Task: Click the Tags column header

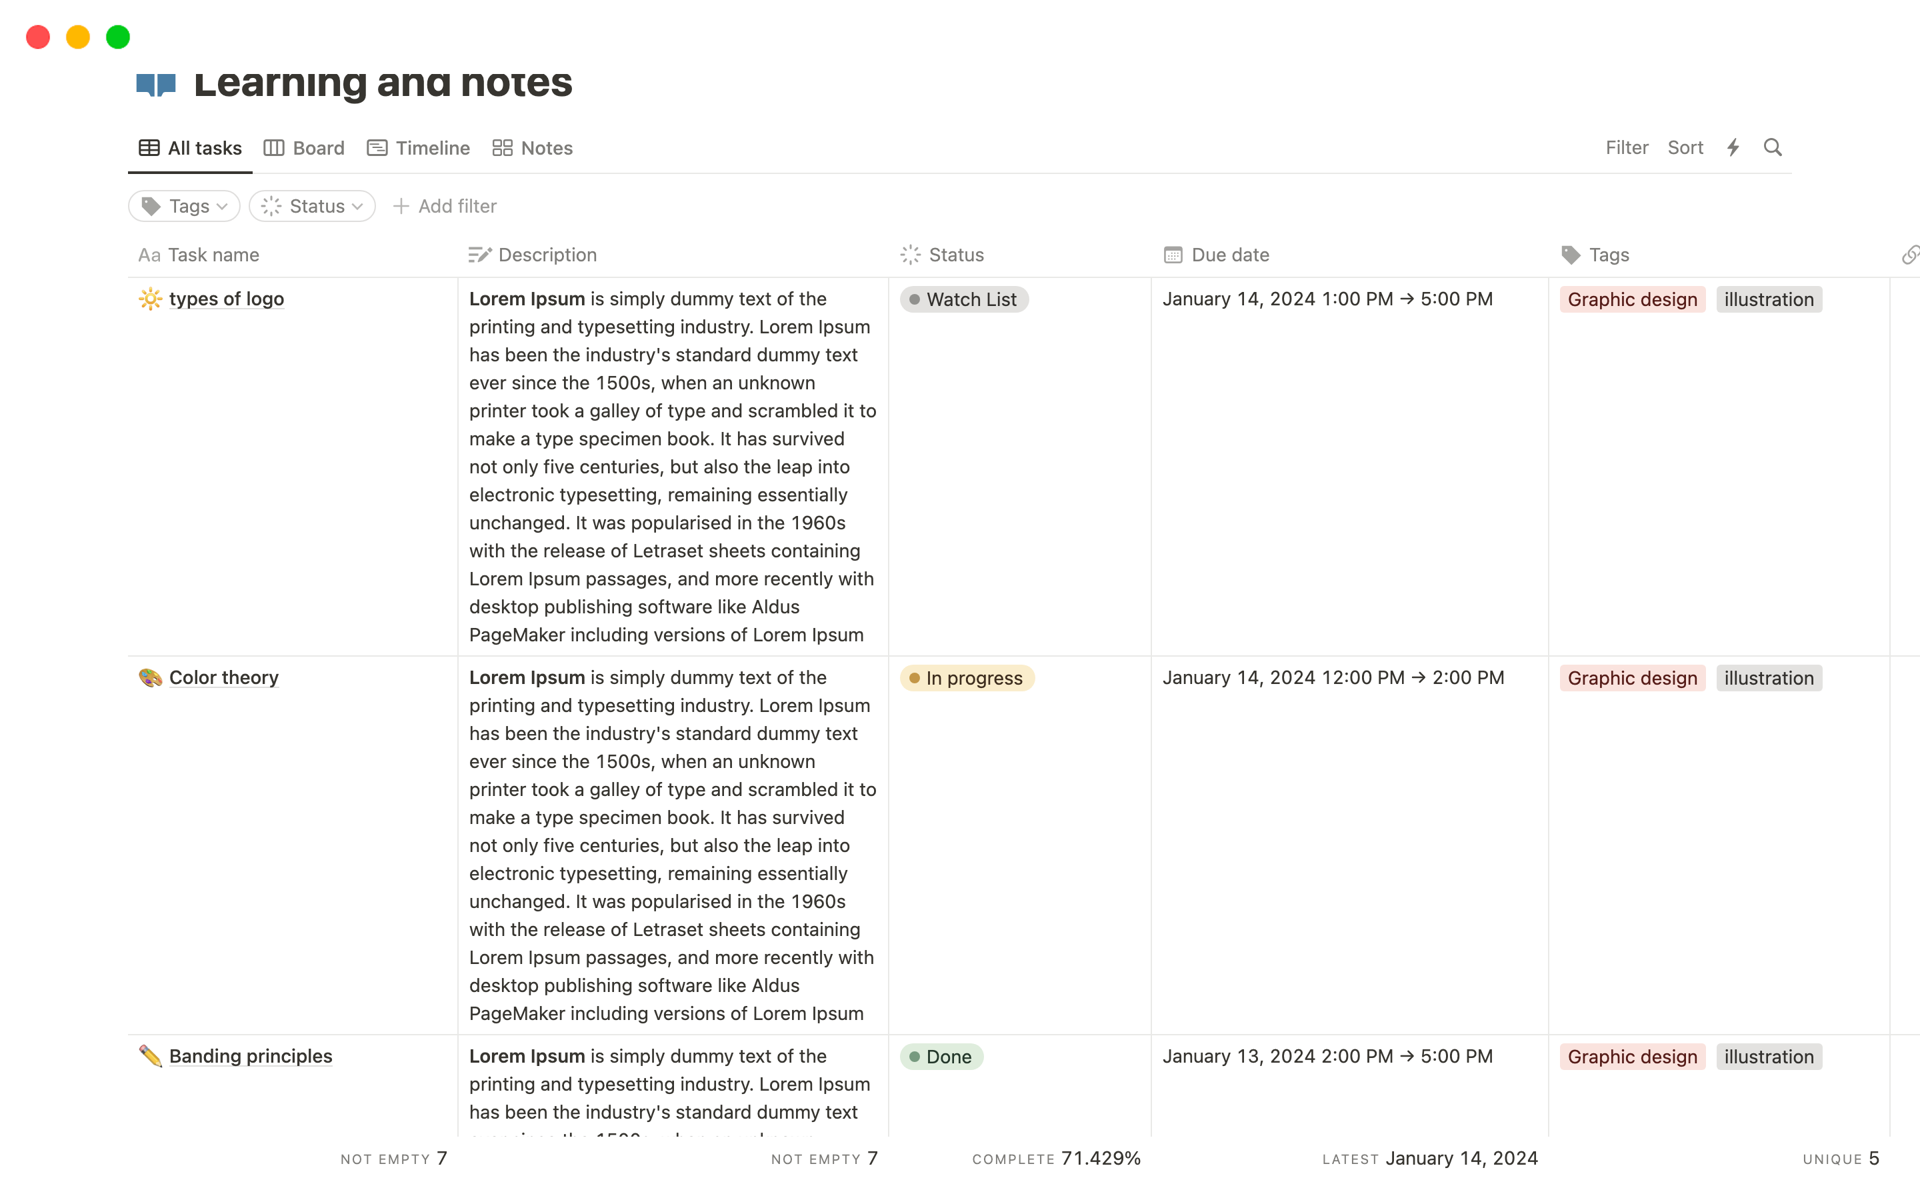Action: [x=1609, y=253]
